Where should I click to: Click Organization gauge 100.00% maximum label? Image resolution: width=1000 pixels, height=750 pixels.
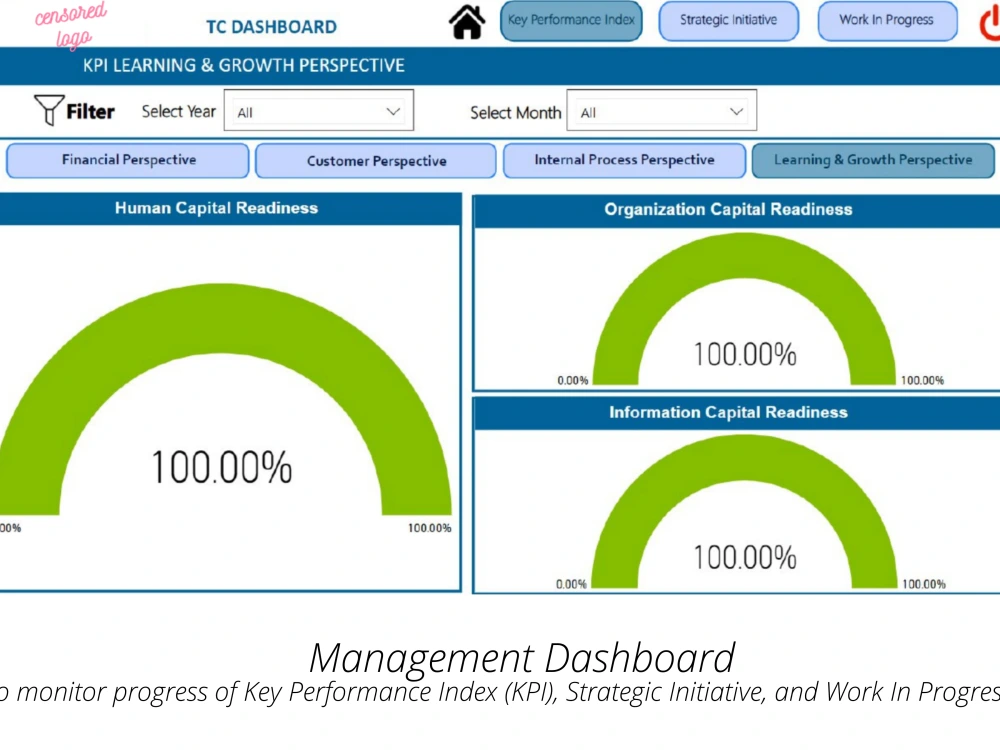coord(922,381)
